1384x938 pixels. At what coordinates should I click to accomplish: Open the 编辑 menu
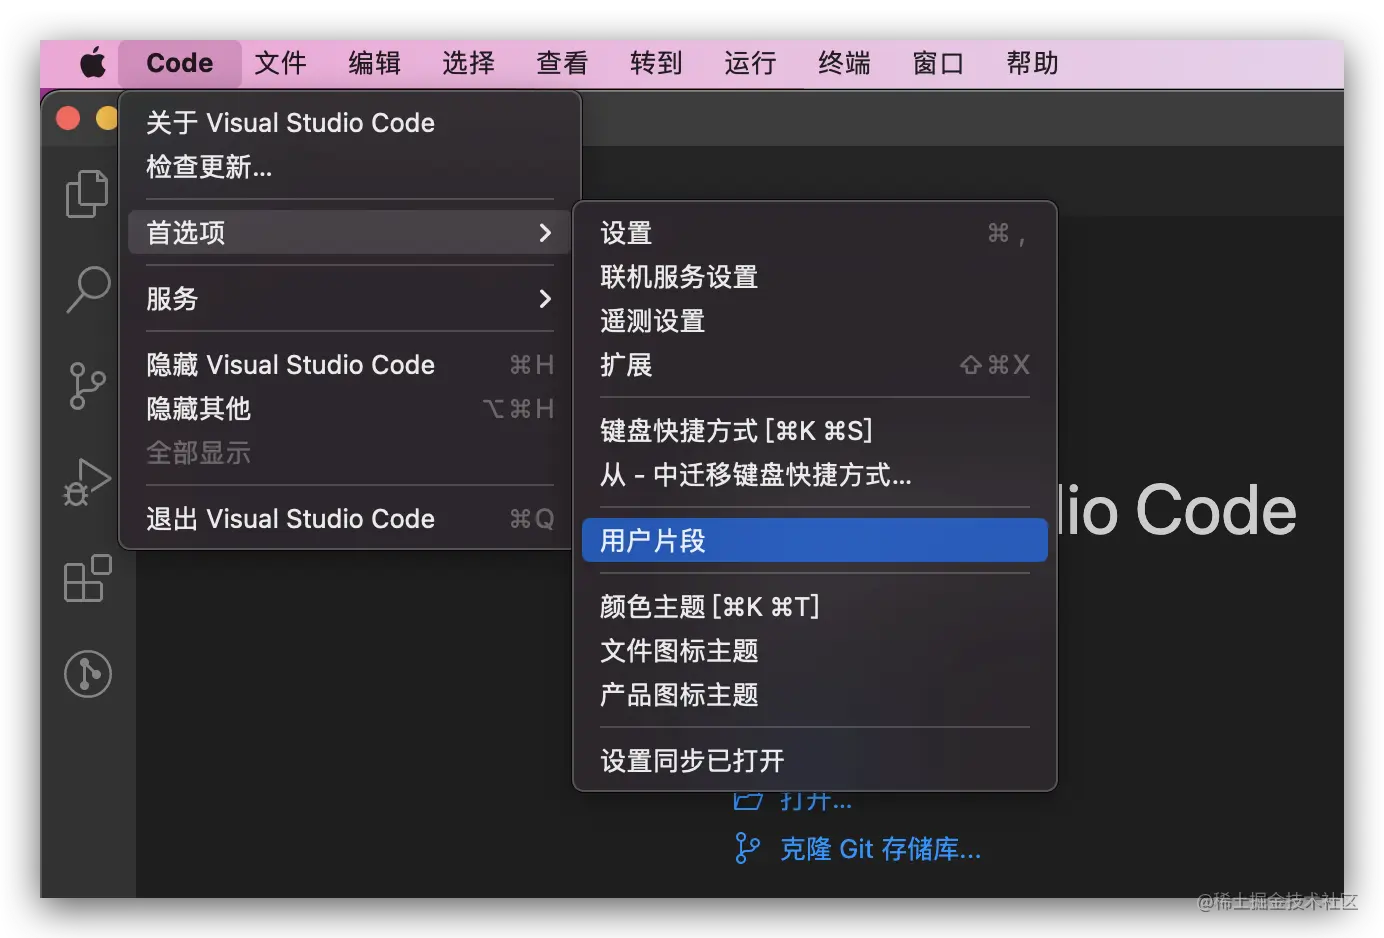[374, 63]
